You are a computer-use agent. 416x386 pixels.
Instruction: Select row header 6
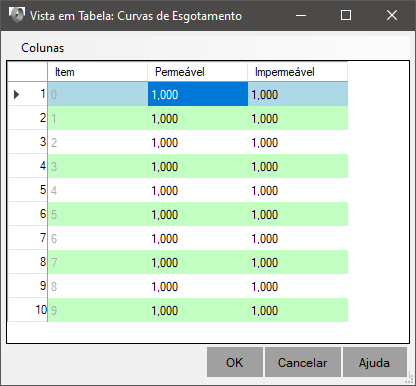(28, 214)
